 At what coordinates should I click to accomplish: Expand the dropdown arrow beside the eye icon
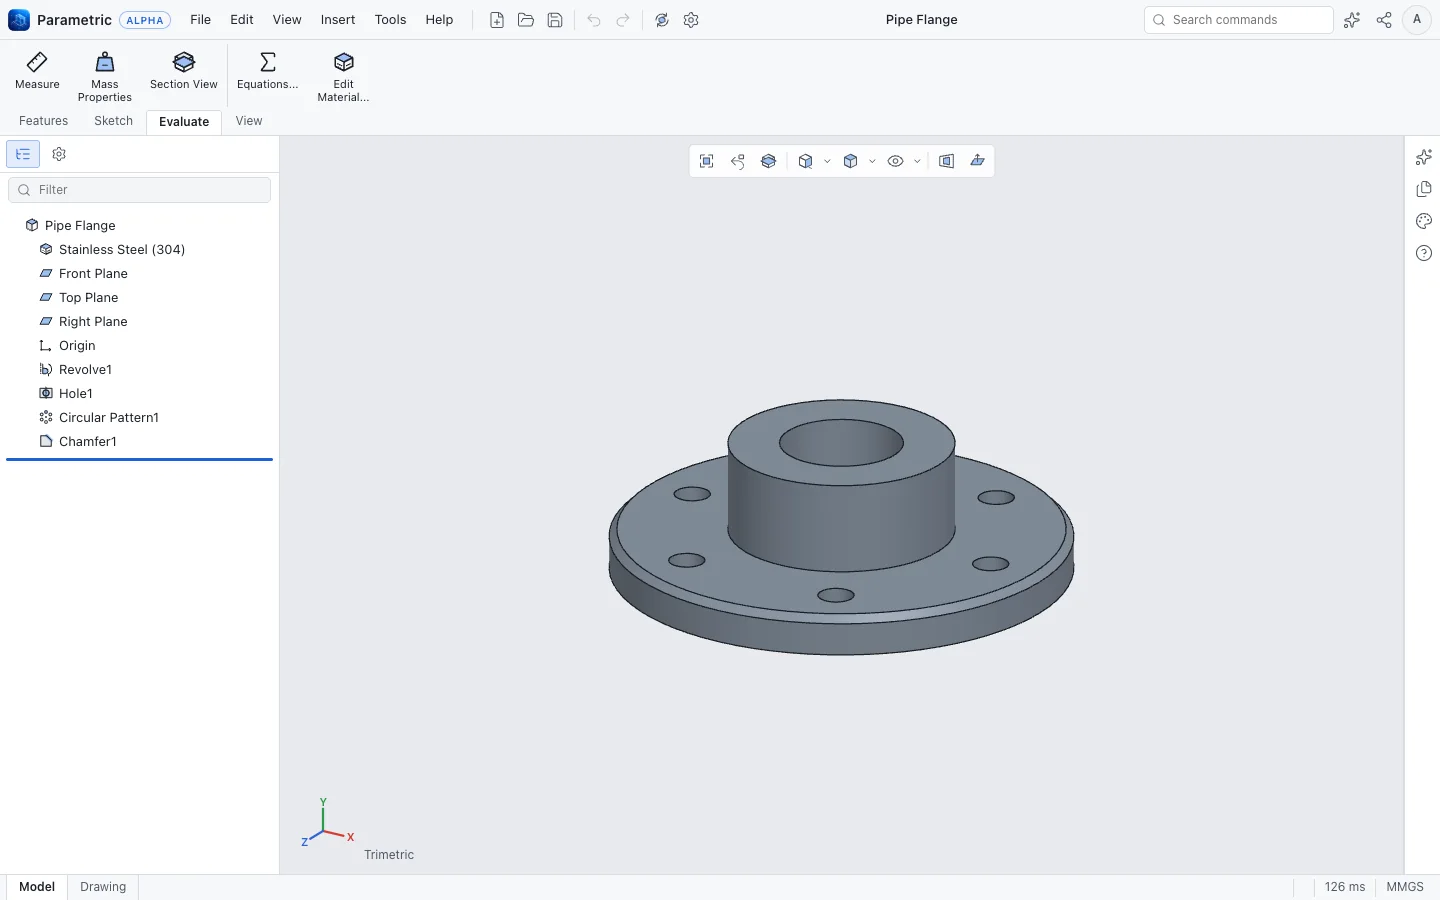917,161
